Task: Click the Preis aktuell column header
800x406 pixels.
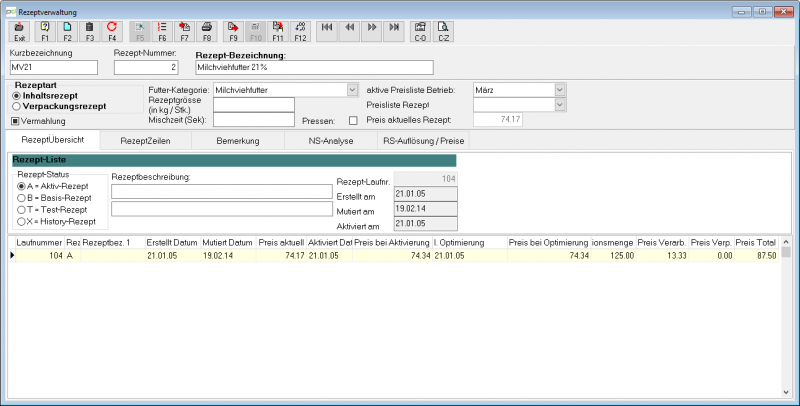Action: [x=281, y=243]
